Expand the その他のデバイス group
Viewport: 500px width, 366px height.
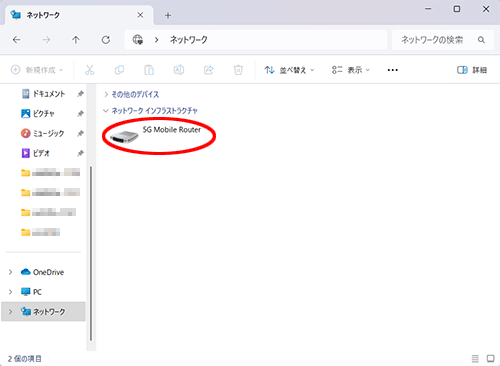[x=106, y=95]
